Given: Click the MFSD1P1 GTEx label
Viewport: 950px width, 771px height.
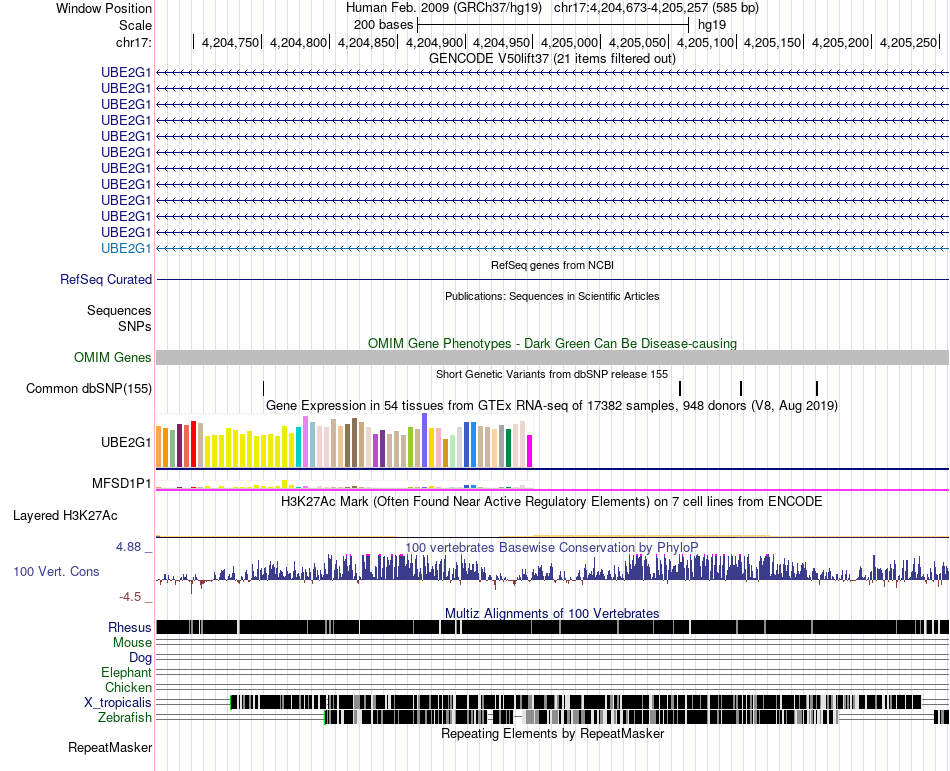Looking at the screenshot, I should click(122, 483).
